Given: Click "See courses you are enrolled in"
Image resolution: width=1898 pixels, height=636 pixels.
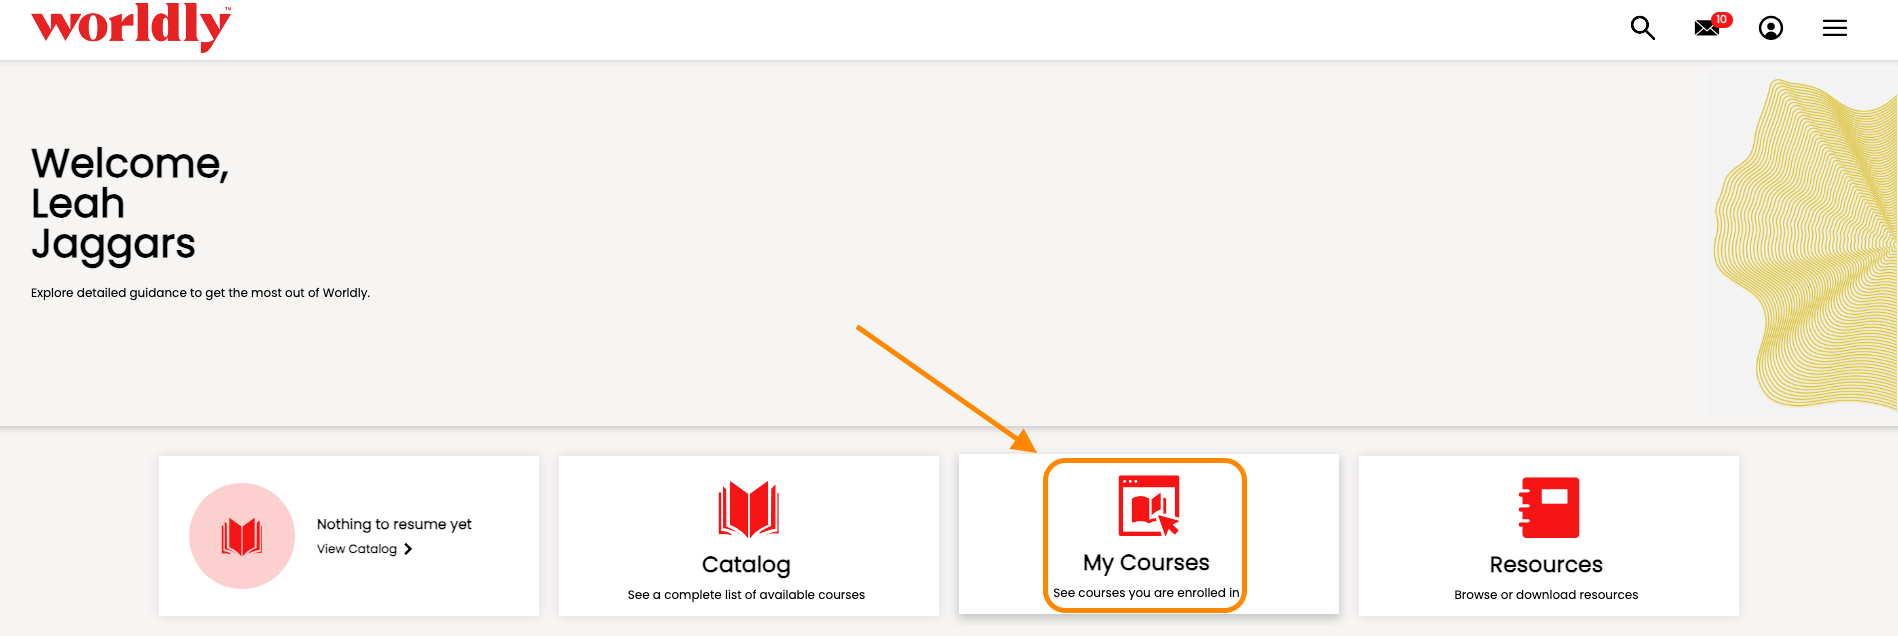Looking at the screenshot, I should tap(1146, 593).
